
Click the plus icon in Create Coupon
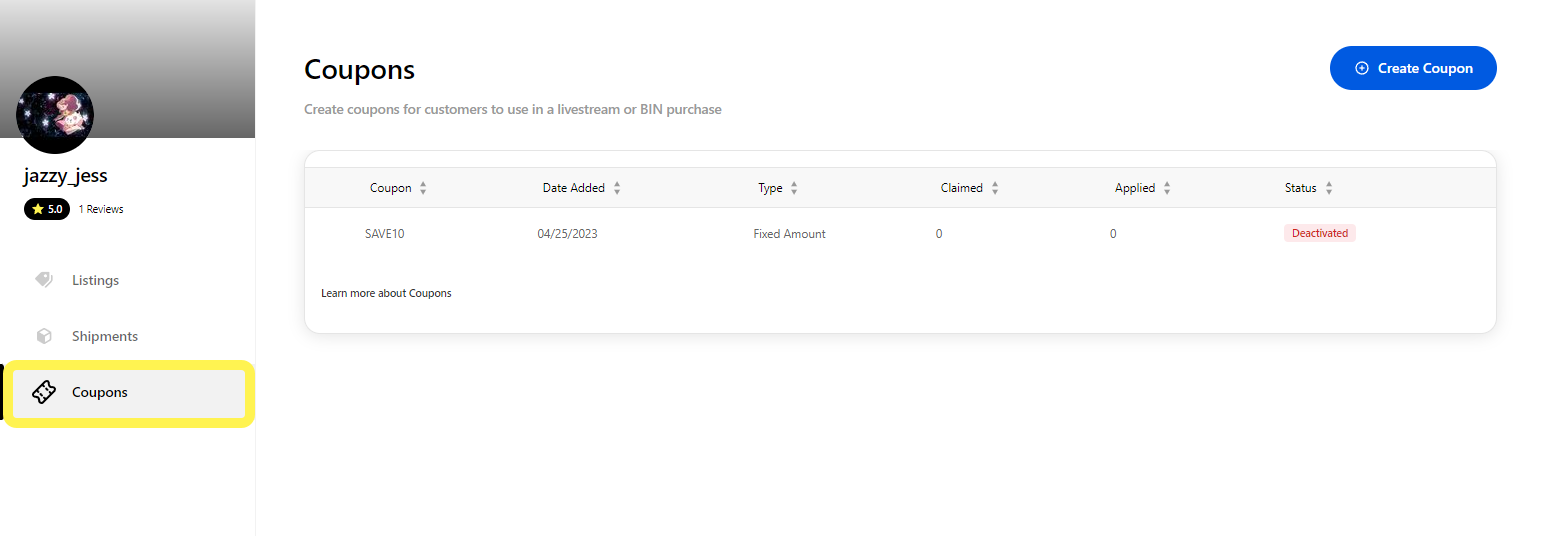click(x=1361, y=68)
